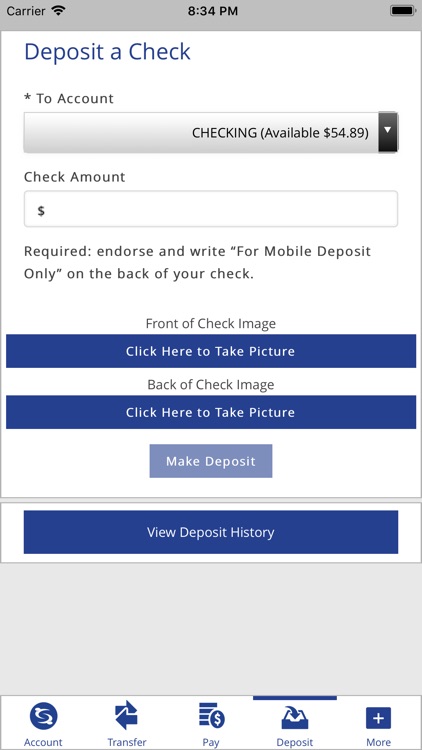Tap the Account tab label
This screenshot has width=422, height=750.
point(43,742)
